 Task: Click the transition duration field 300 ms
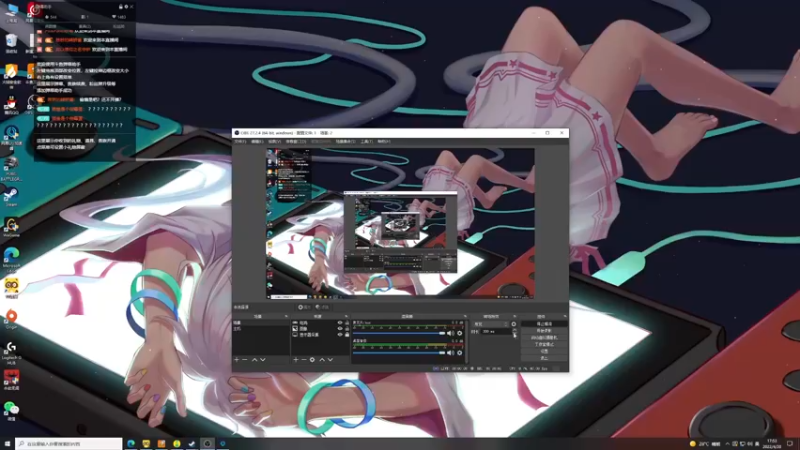(x=496, y=332)
